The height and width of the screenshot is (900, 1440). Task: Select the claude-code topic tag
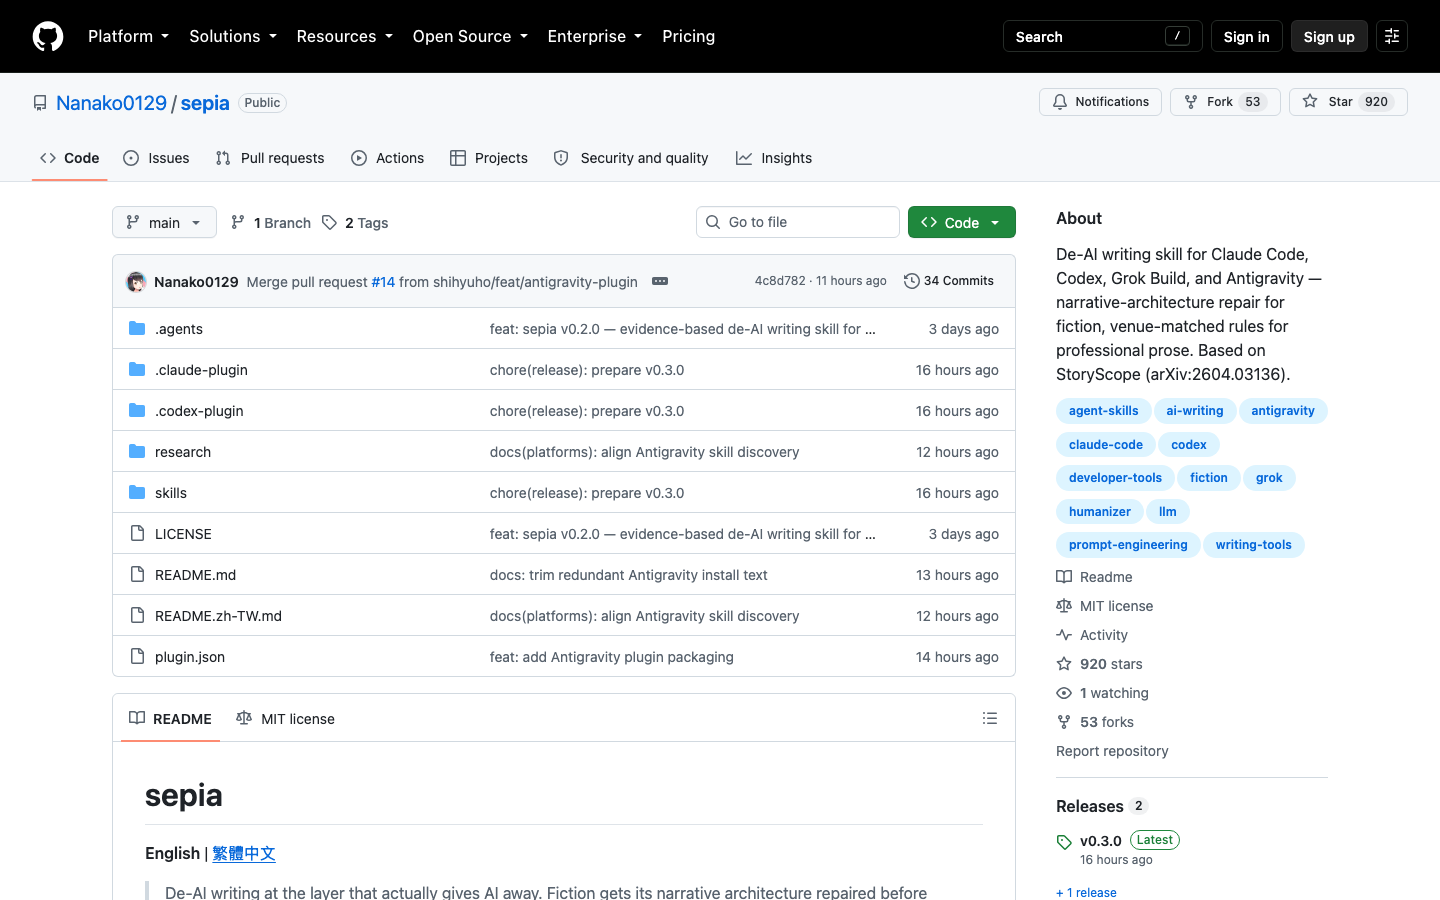(1105, 444)
